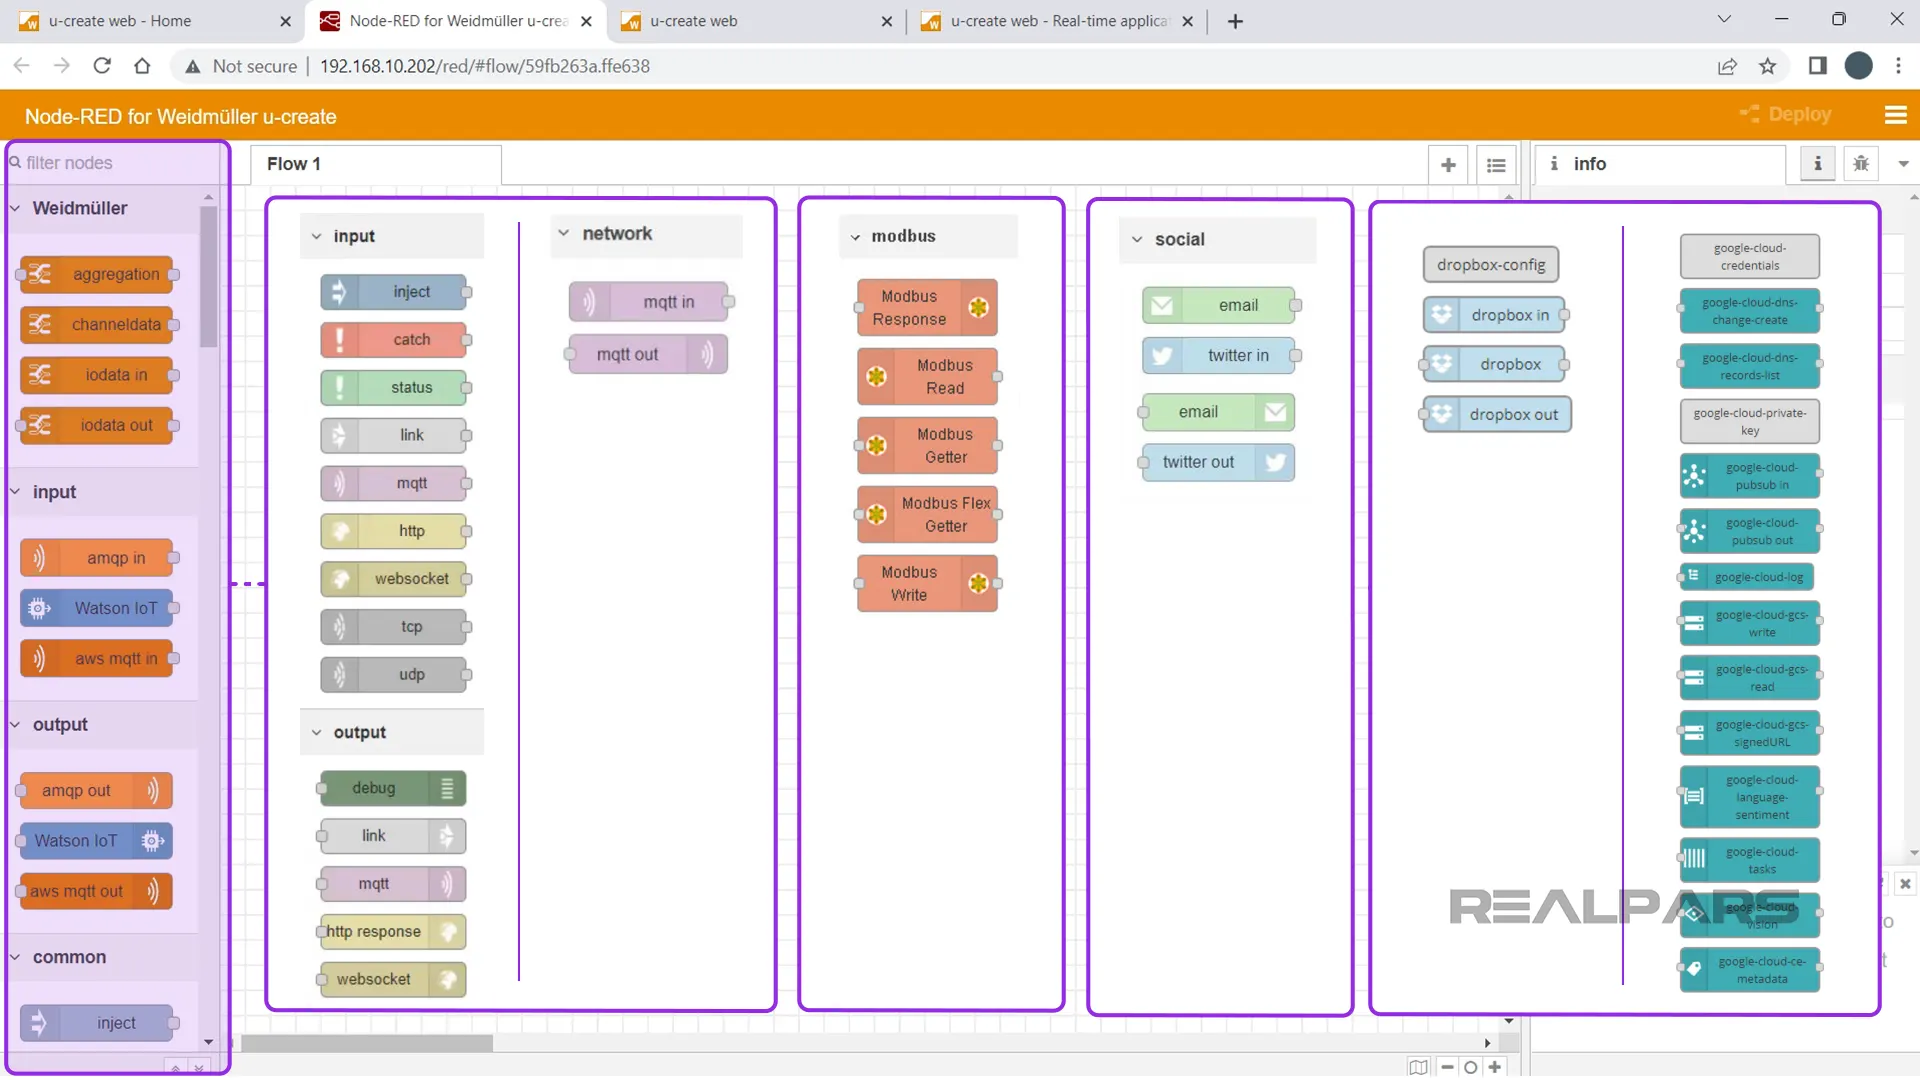Open the Node-RED hamburger menu
The width and height of the screenshot is (1920, 1080).
[1895, 115]
